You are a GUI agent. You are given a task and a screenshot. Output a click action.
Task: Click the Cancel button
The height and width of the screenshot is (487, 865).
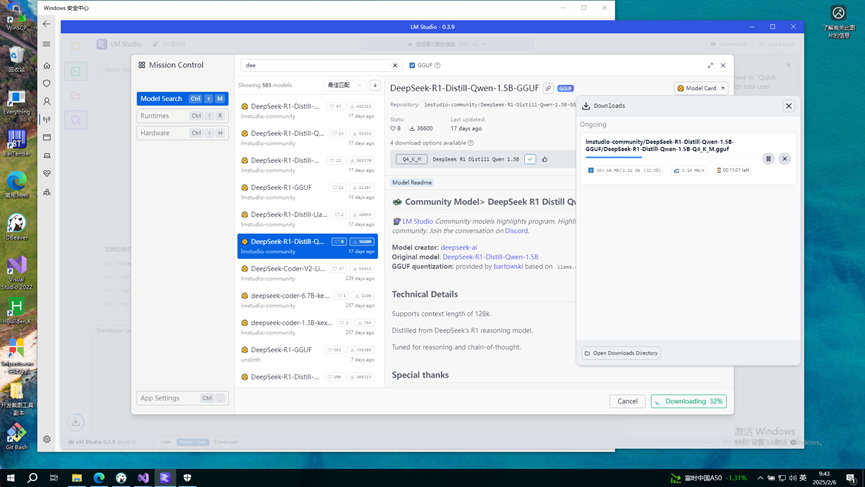tap(627, 402)
